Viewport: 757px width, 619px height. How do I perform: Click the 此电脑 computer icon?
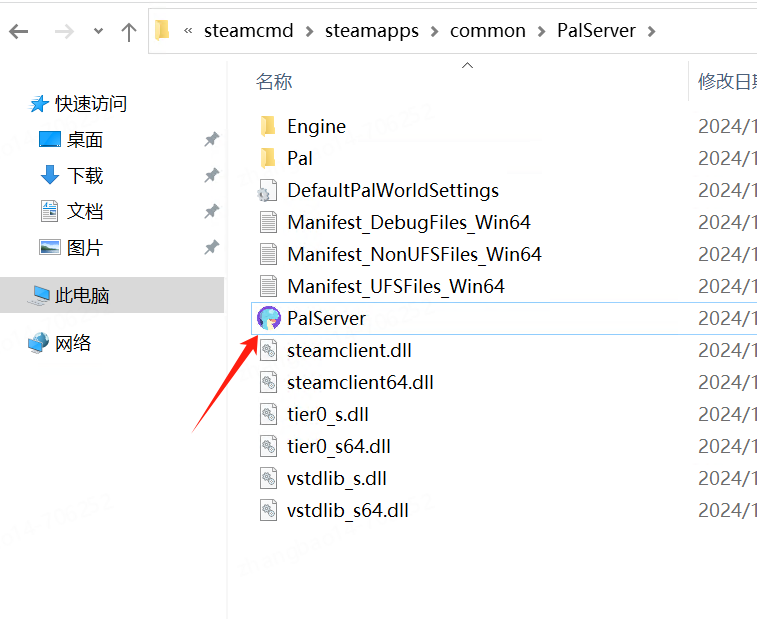(39, 295)
